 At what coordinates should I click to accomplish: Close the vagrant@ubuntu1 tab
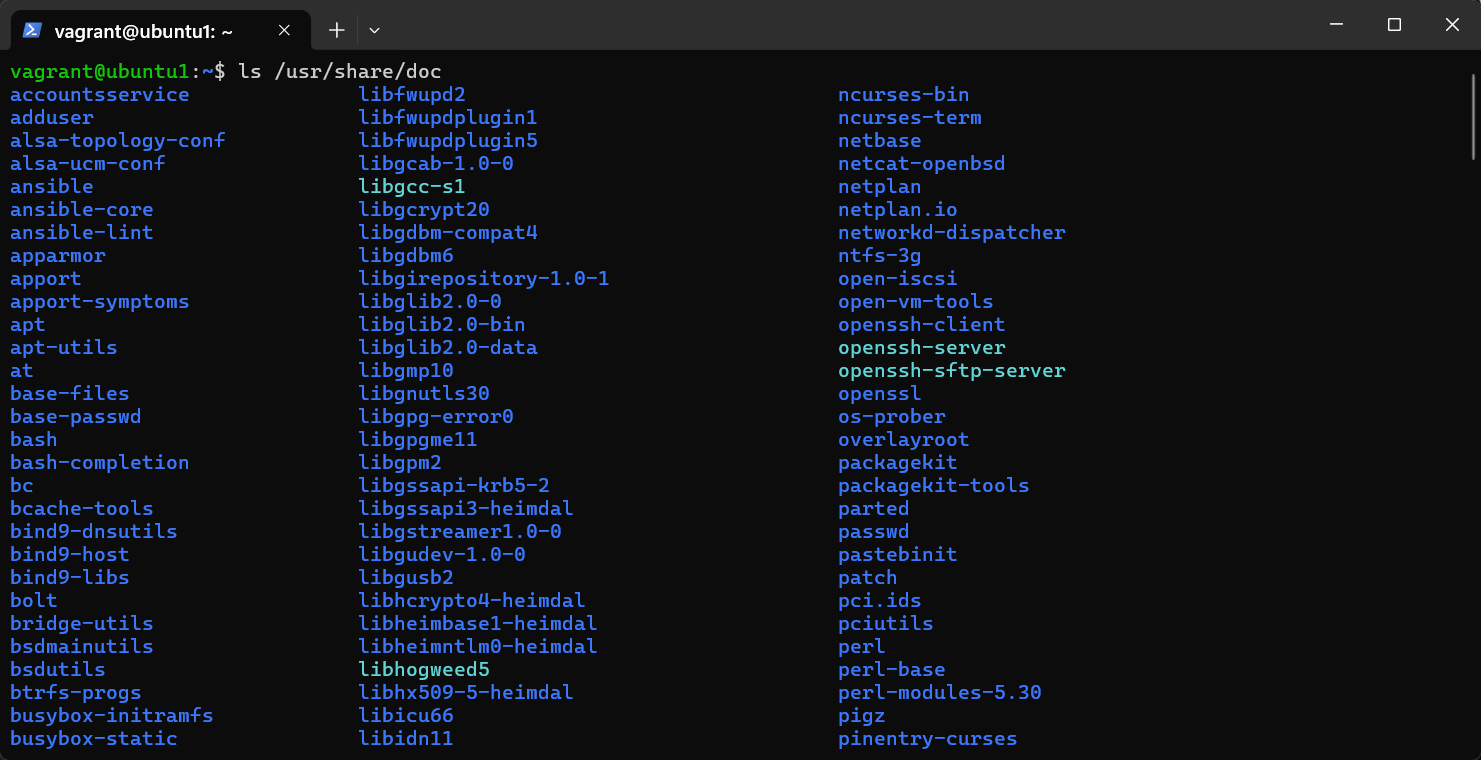pos(284,30)
